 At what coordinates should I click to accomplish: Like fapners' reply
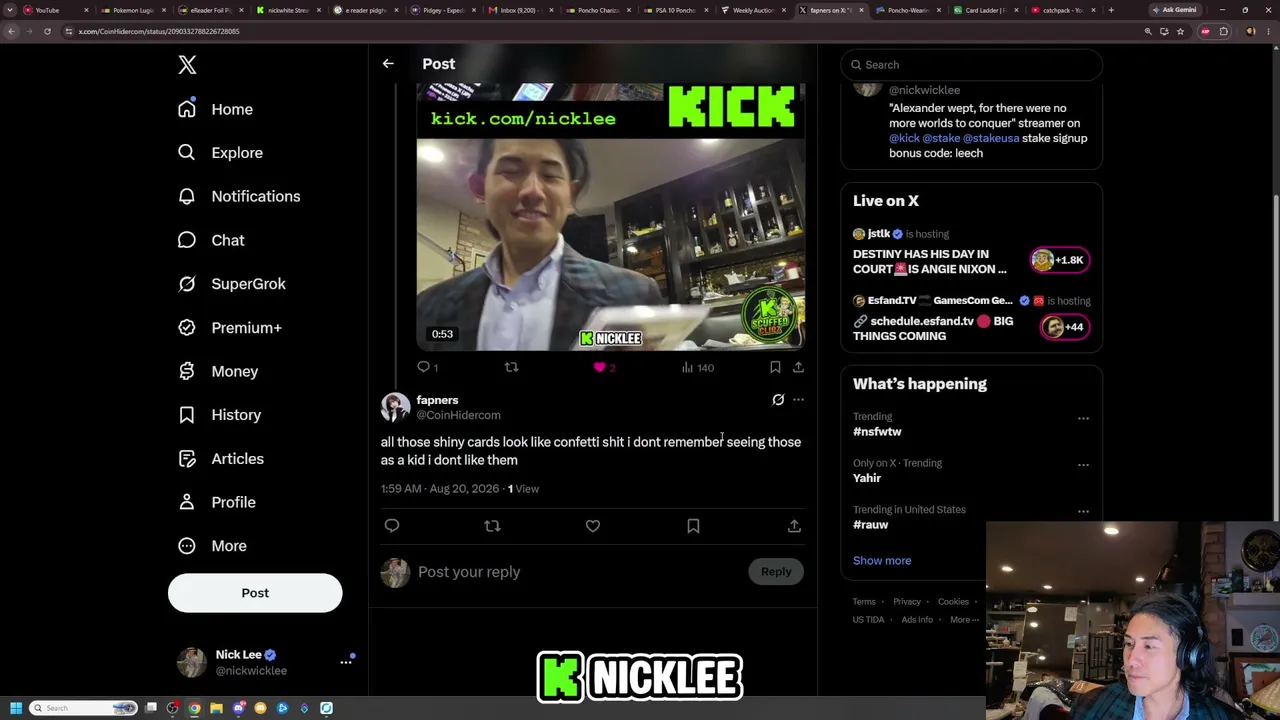tap(593, 526)
